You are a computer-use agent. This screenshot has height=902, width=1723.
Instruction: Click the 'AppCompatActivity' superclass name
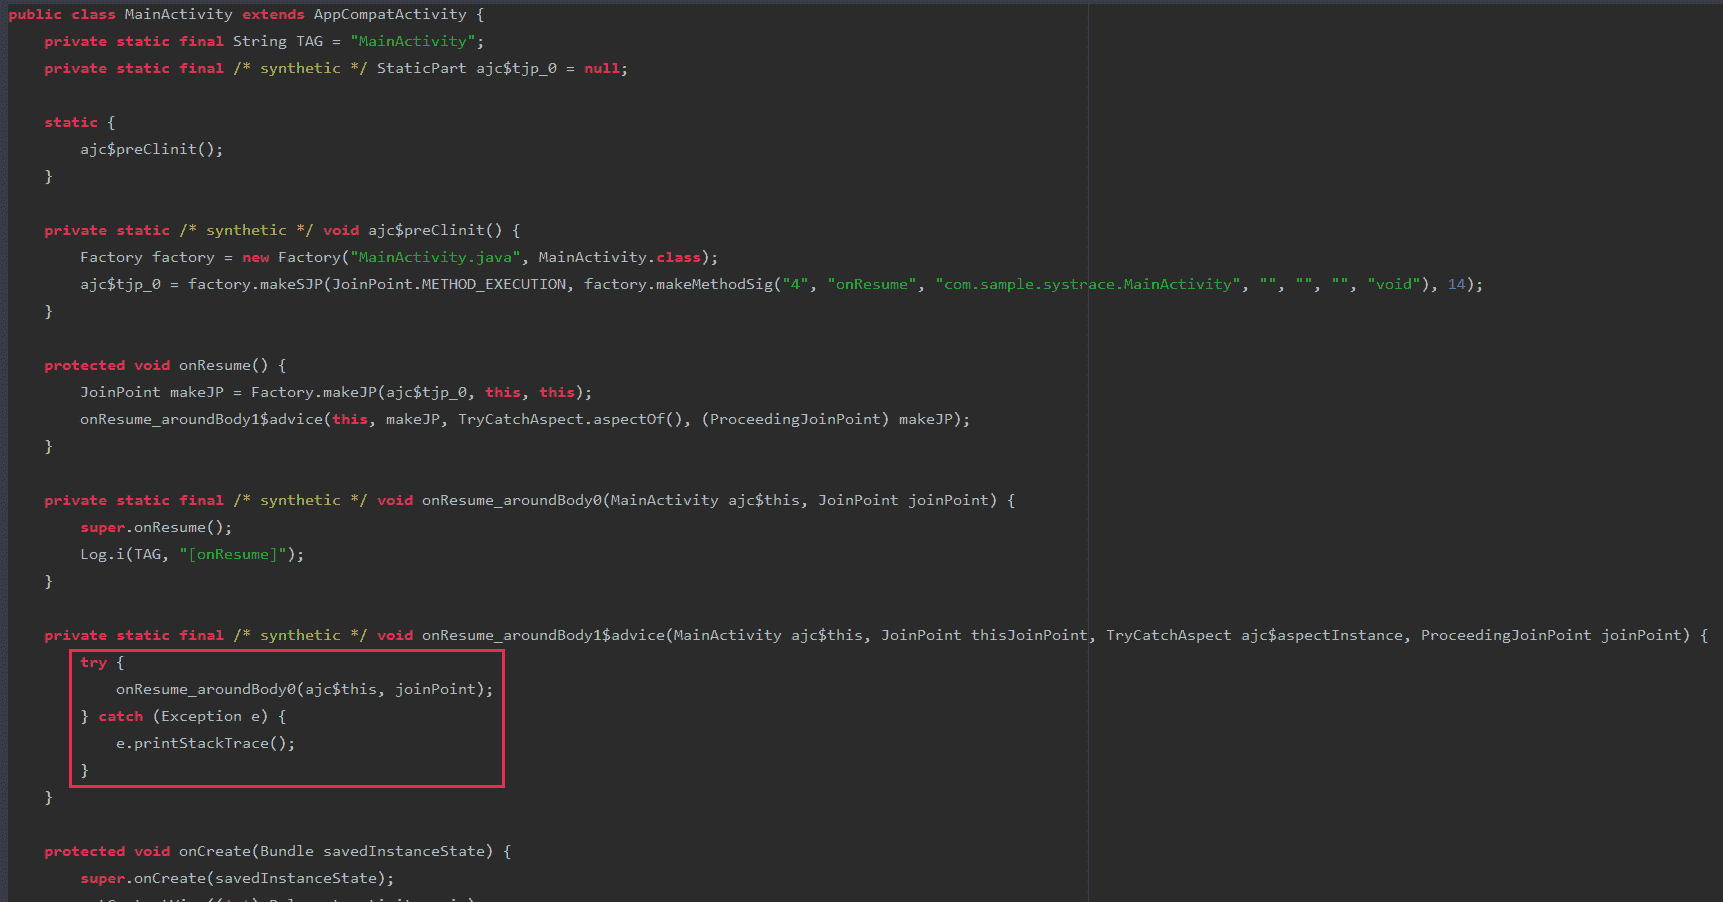(390, 14)
